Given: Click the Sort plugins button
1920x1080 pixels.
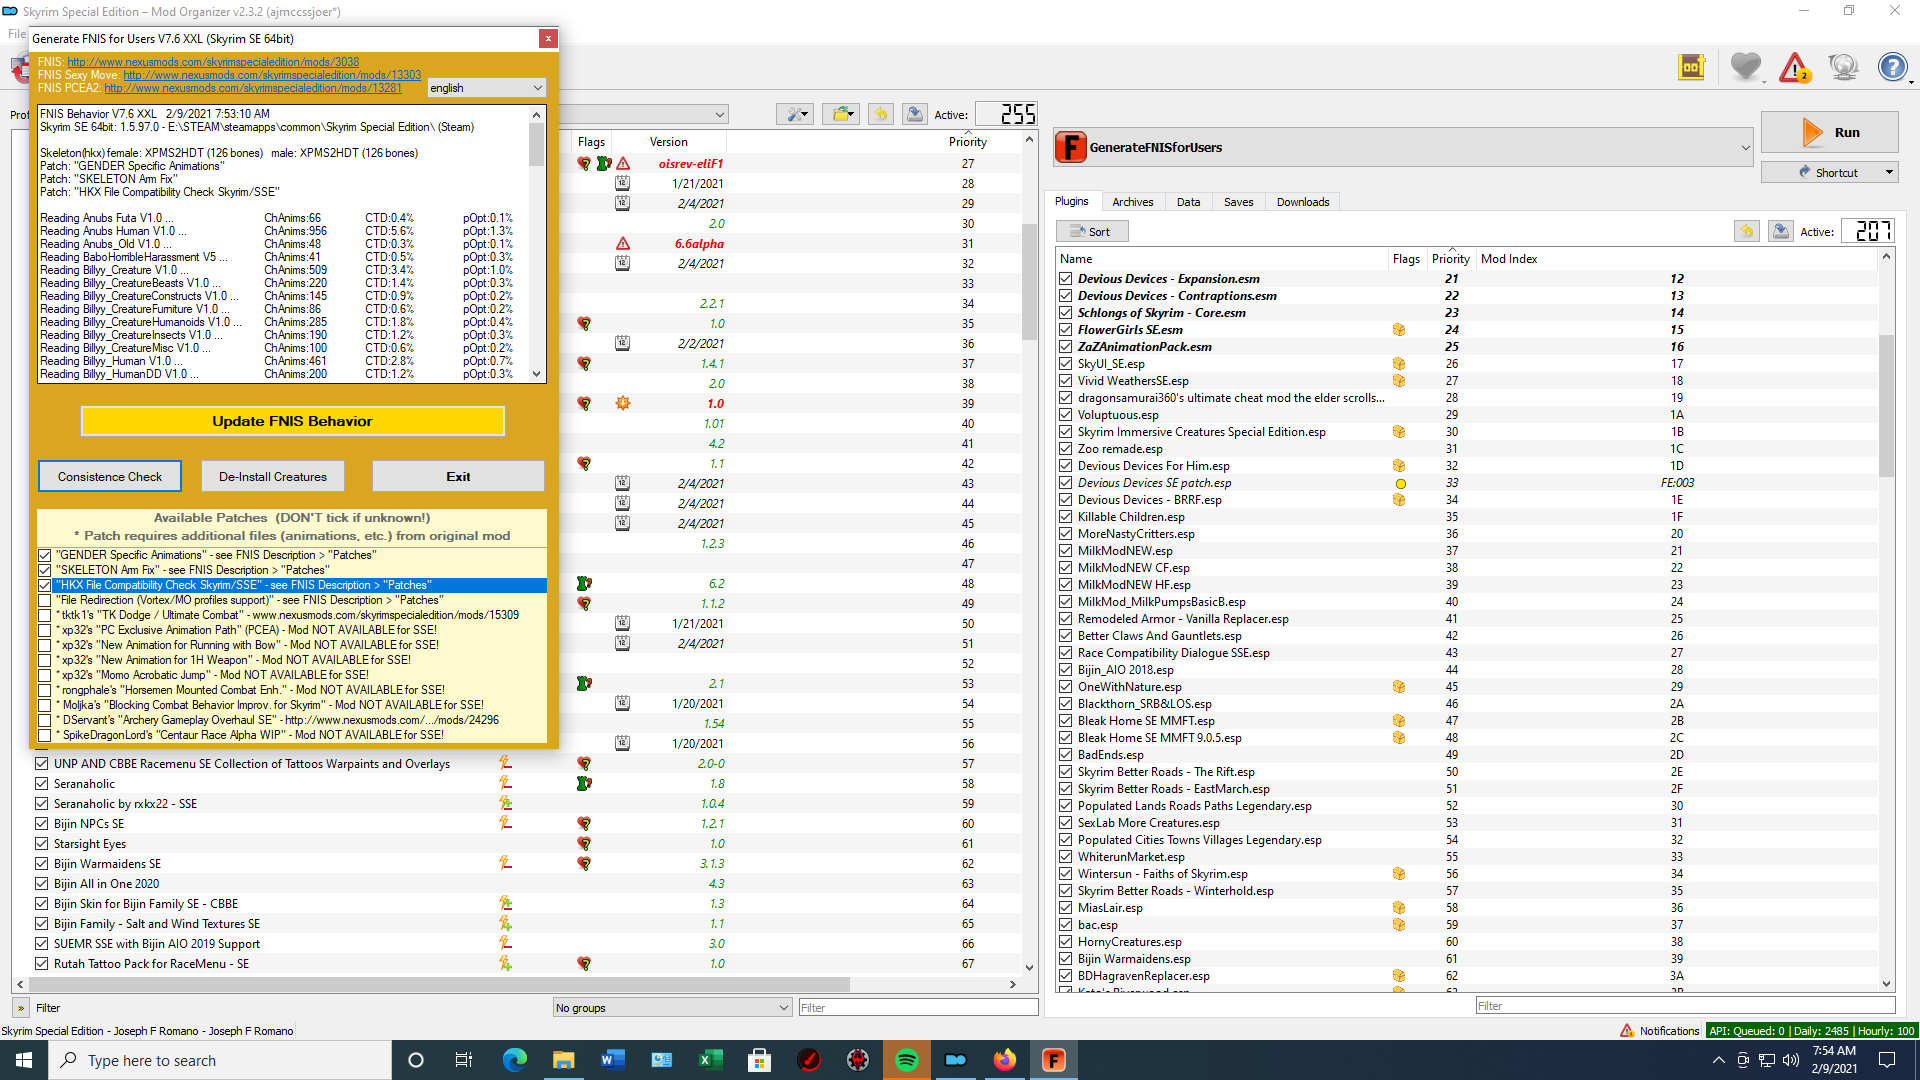Looking at the screenshot, I should (1092, 231).
